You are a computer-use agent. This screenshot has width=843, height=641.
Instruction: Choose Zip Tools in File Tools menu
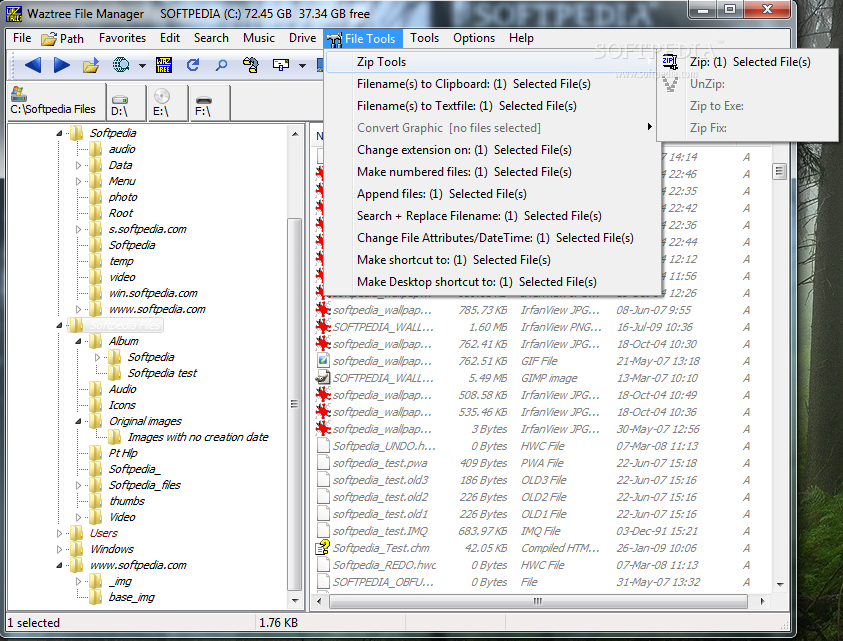(x=492, y=62)
